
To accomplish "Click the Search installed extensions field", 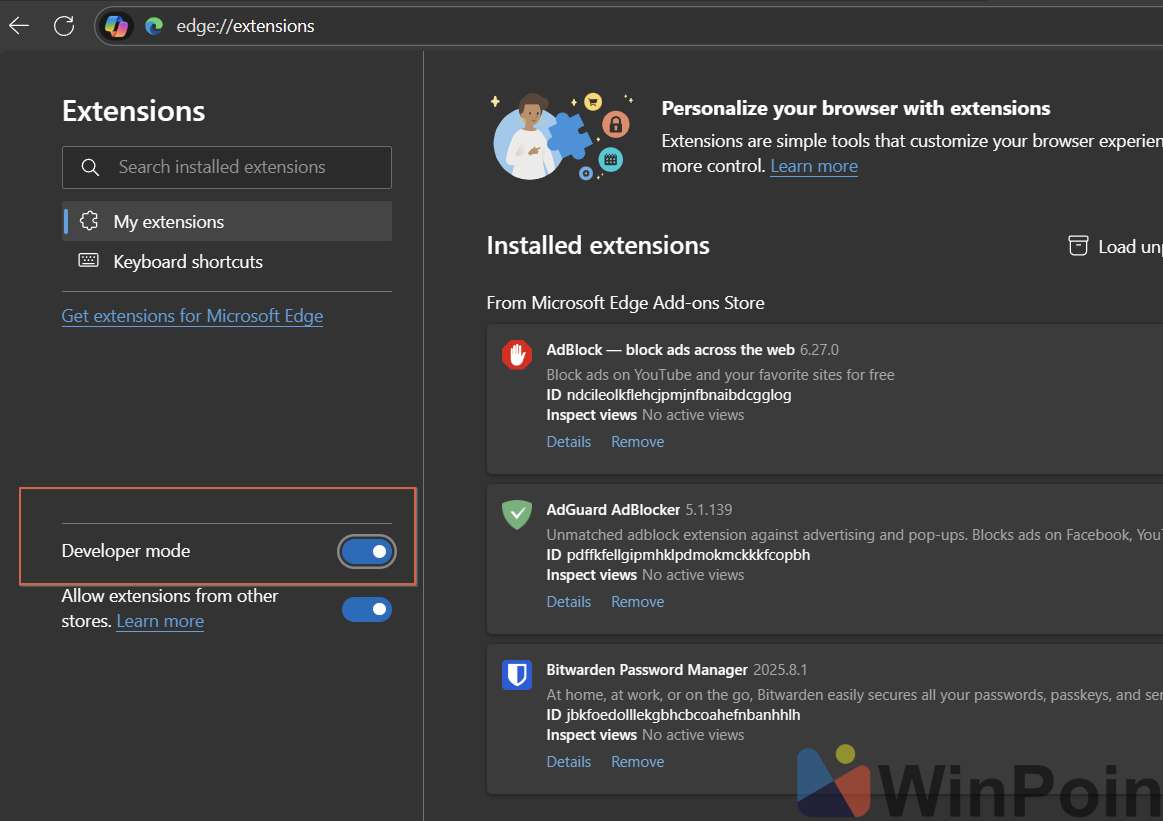I will [227, 167].
